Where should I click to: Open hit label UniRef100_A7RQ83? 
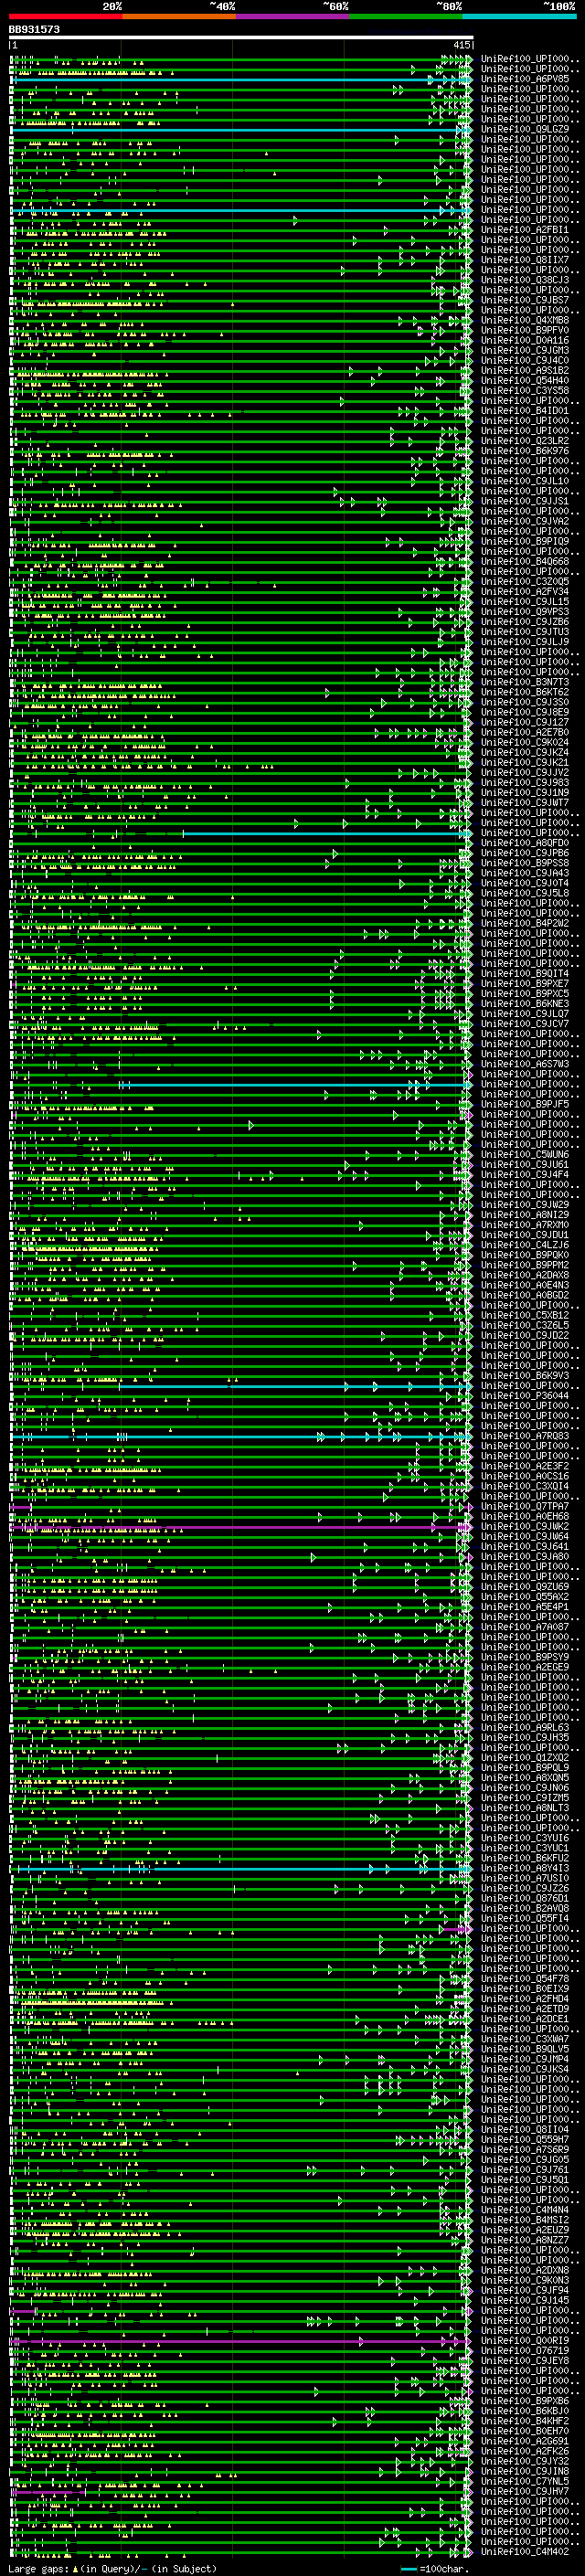[x=525, y=1436]
